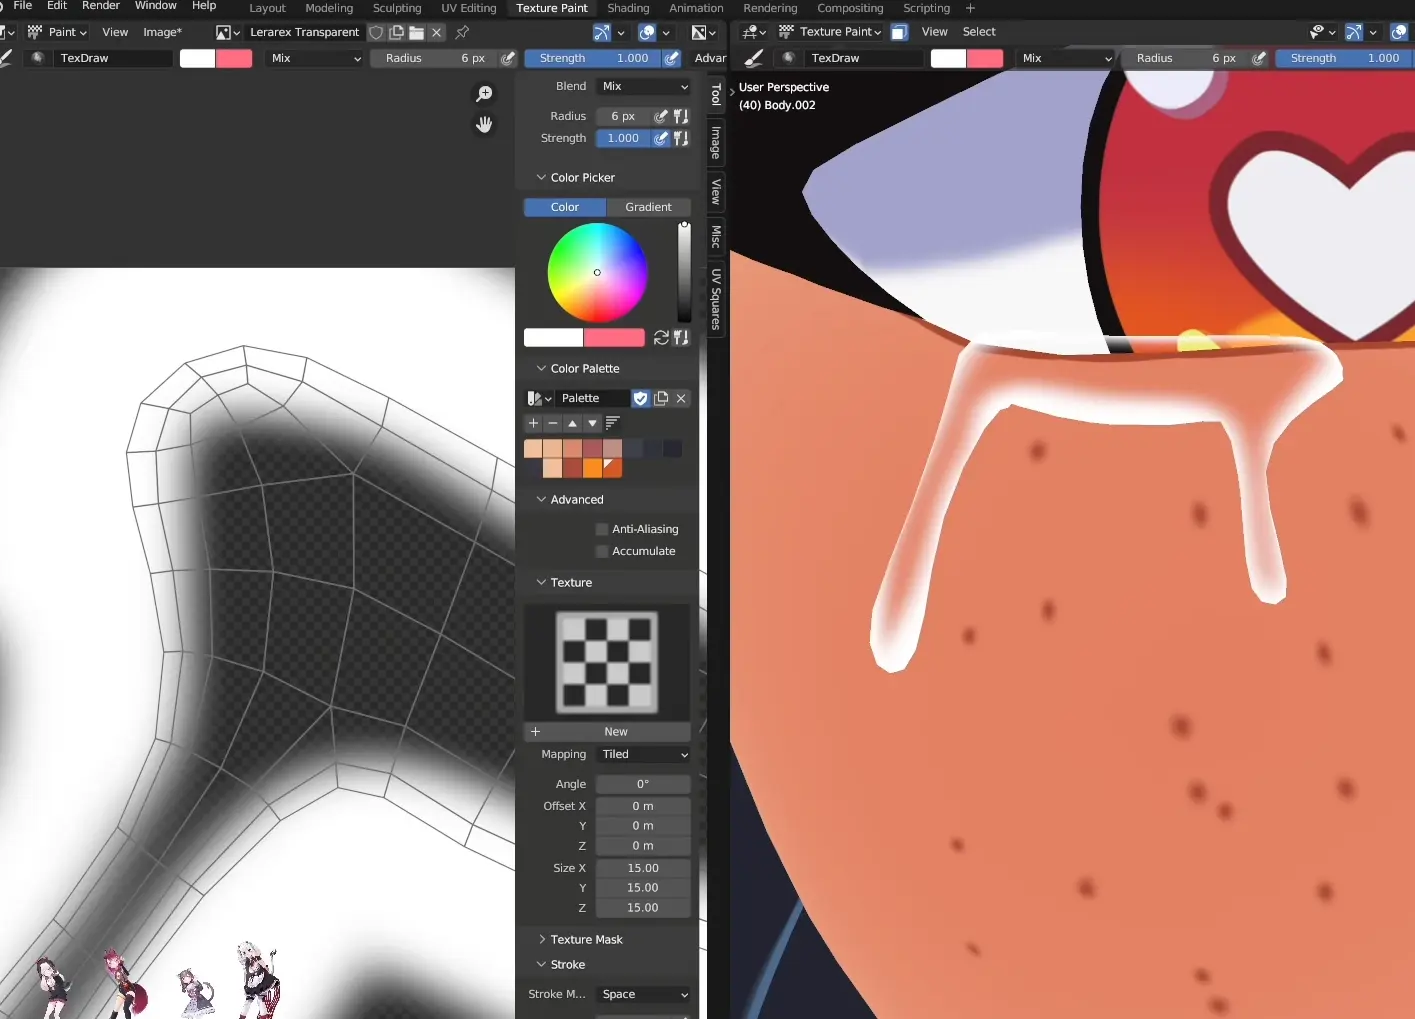Enable the Anti-Aliasing checkbox
Image resolution: width=1415 pixels, height=1019 pixels.
[x=602, y=529]
